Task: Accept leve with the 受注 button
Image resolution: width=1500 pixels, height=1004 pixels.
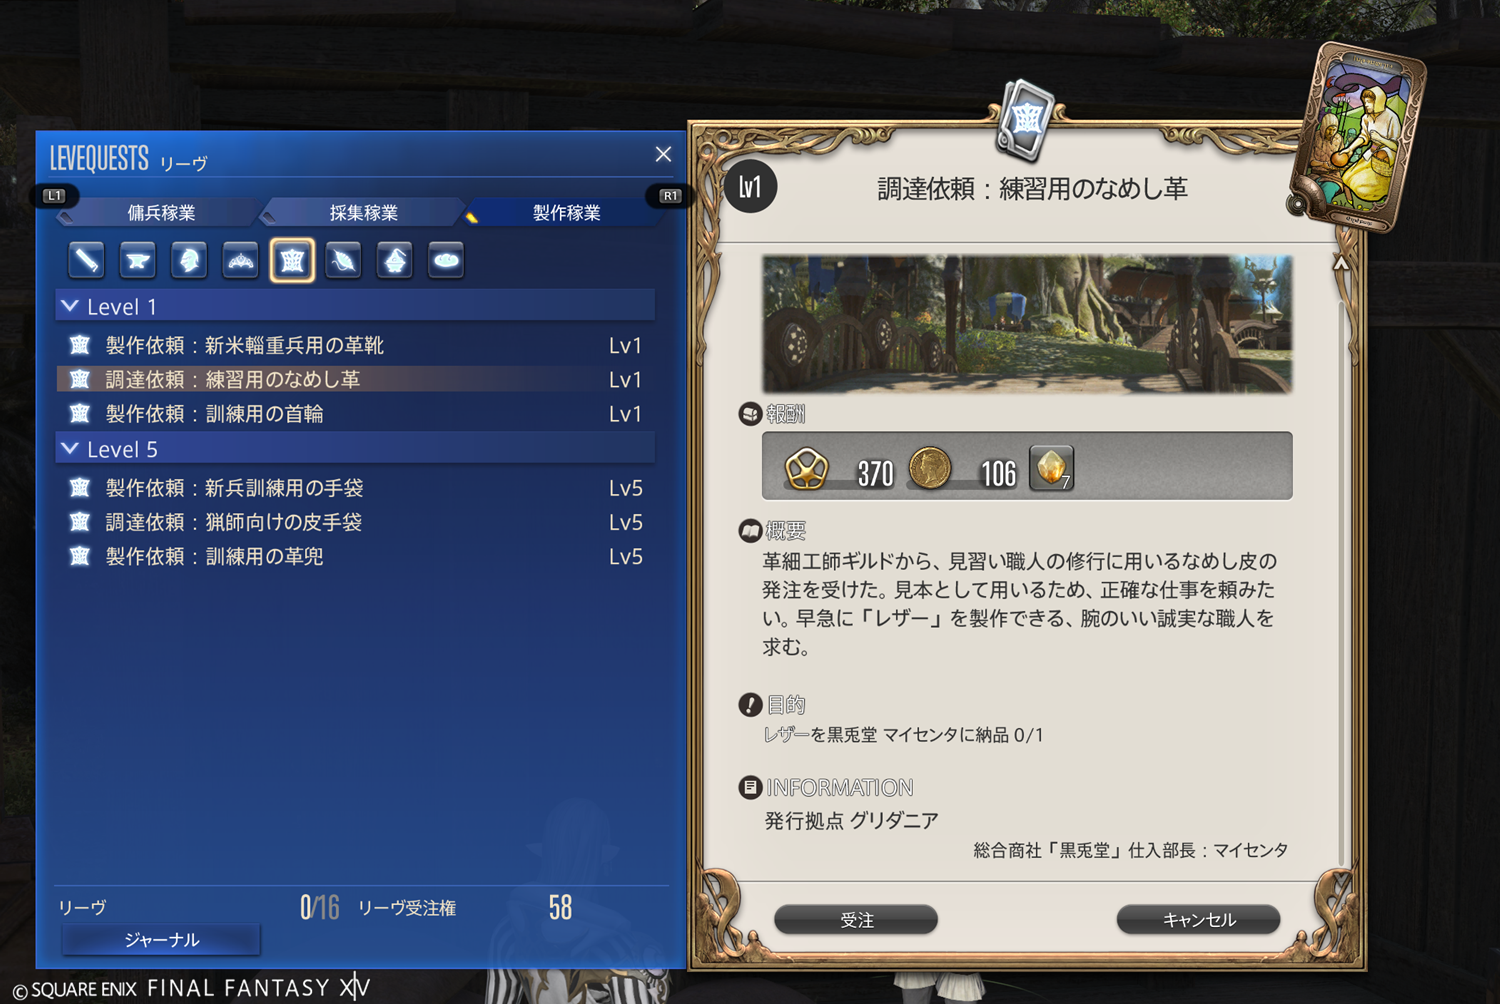Action: 856,920
